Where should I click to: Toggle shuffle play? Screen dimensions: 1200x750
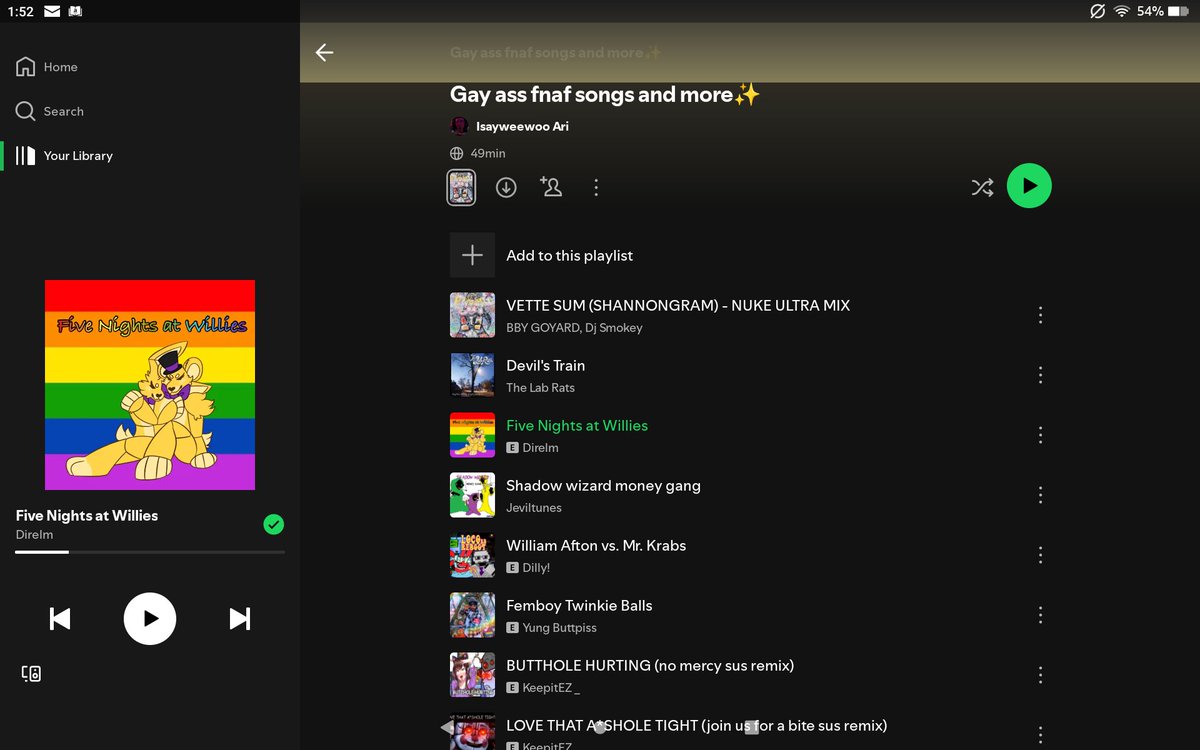point(982,187)
